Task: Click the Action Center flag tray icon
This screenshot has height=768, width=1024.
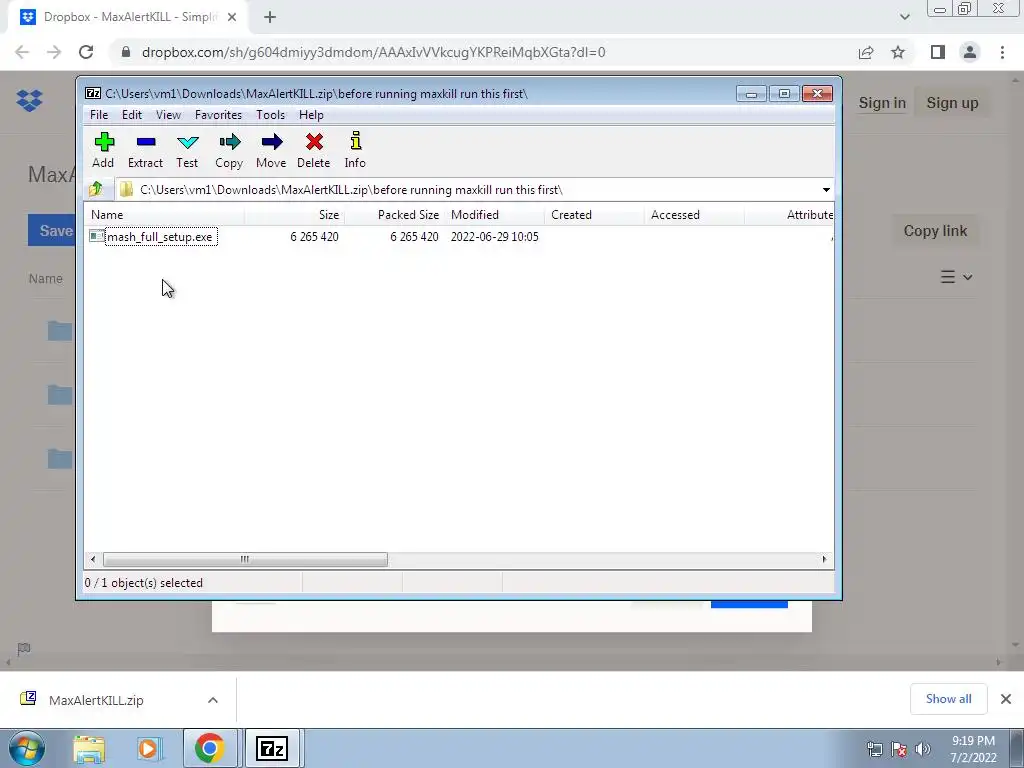Action: (899, 749)
